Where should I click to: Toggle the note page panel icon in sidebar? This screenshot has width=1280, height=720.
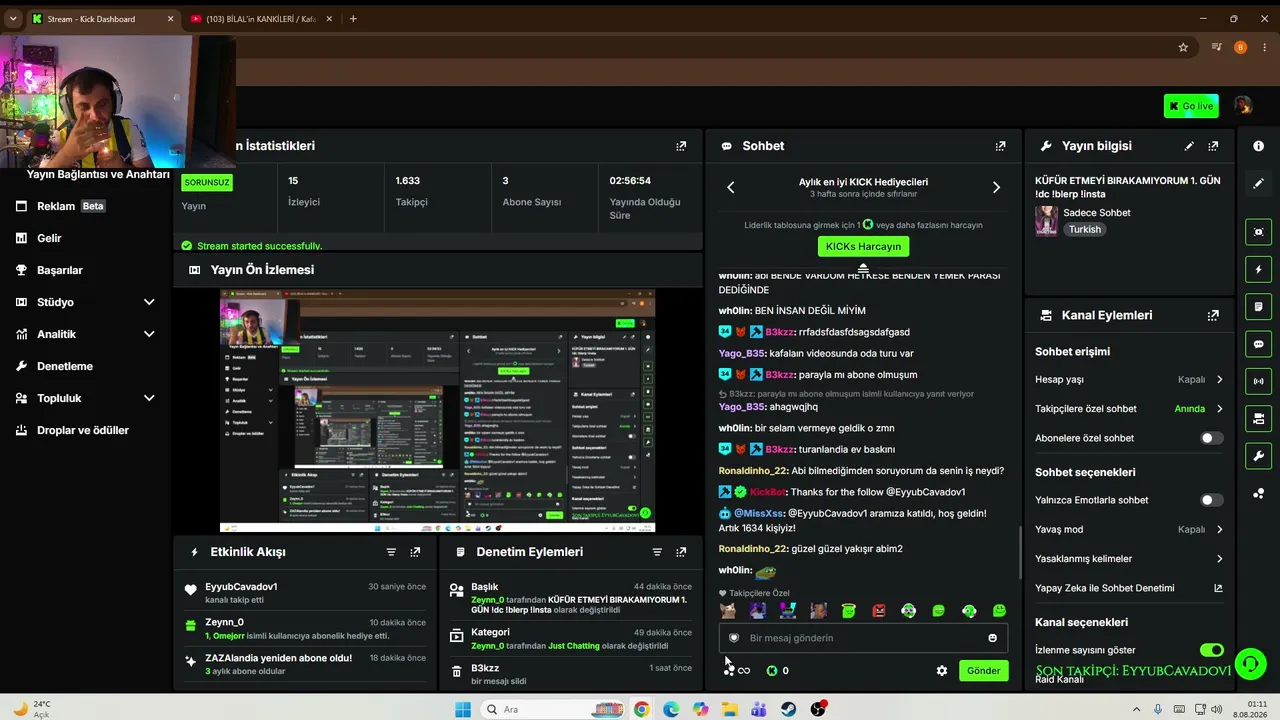pyautogui.click(x=1258, y=307)
